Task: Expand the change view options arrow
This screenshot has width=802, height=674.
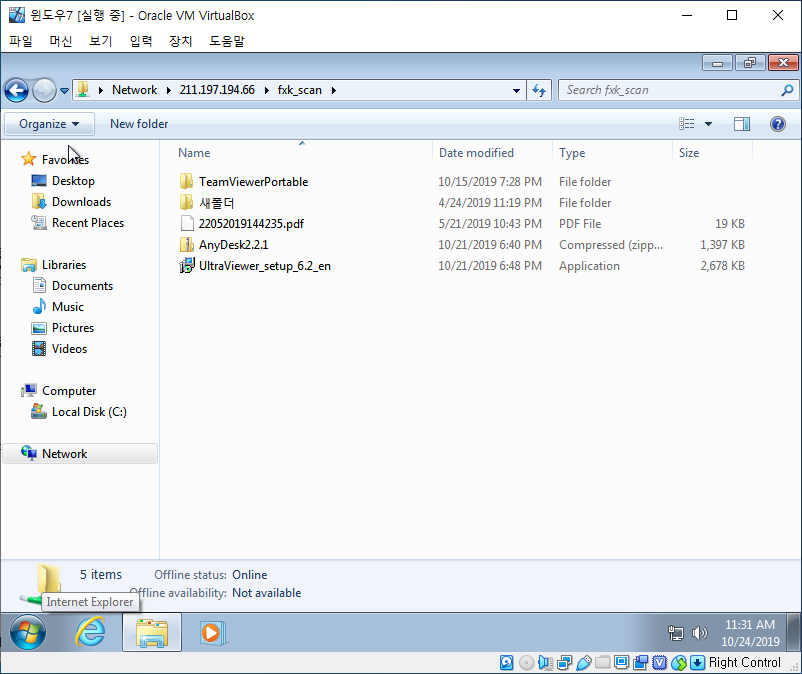Action: (x=709, y=124)
